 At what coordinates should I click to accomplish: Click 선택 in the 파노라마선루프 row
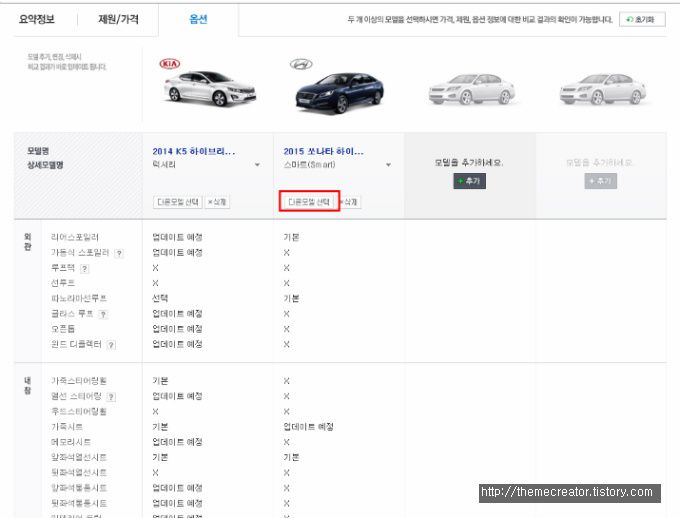tap(160, 298)
